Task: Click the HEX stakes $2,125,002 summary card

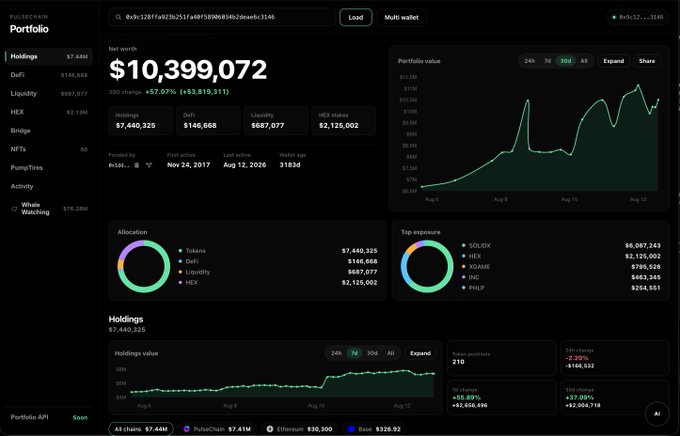Action: point(343,121)
